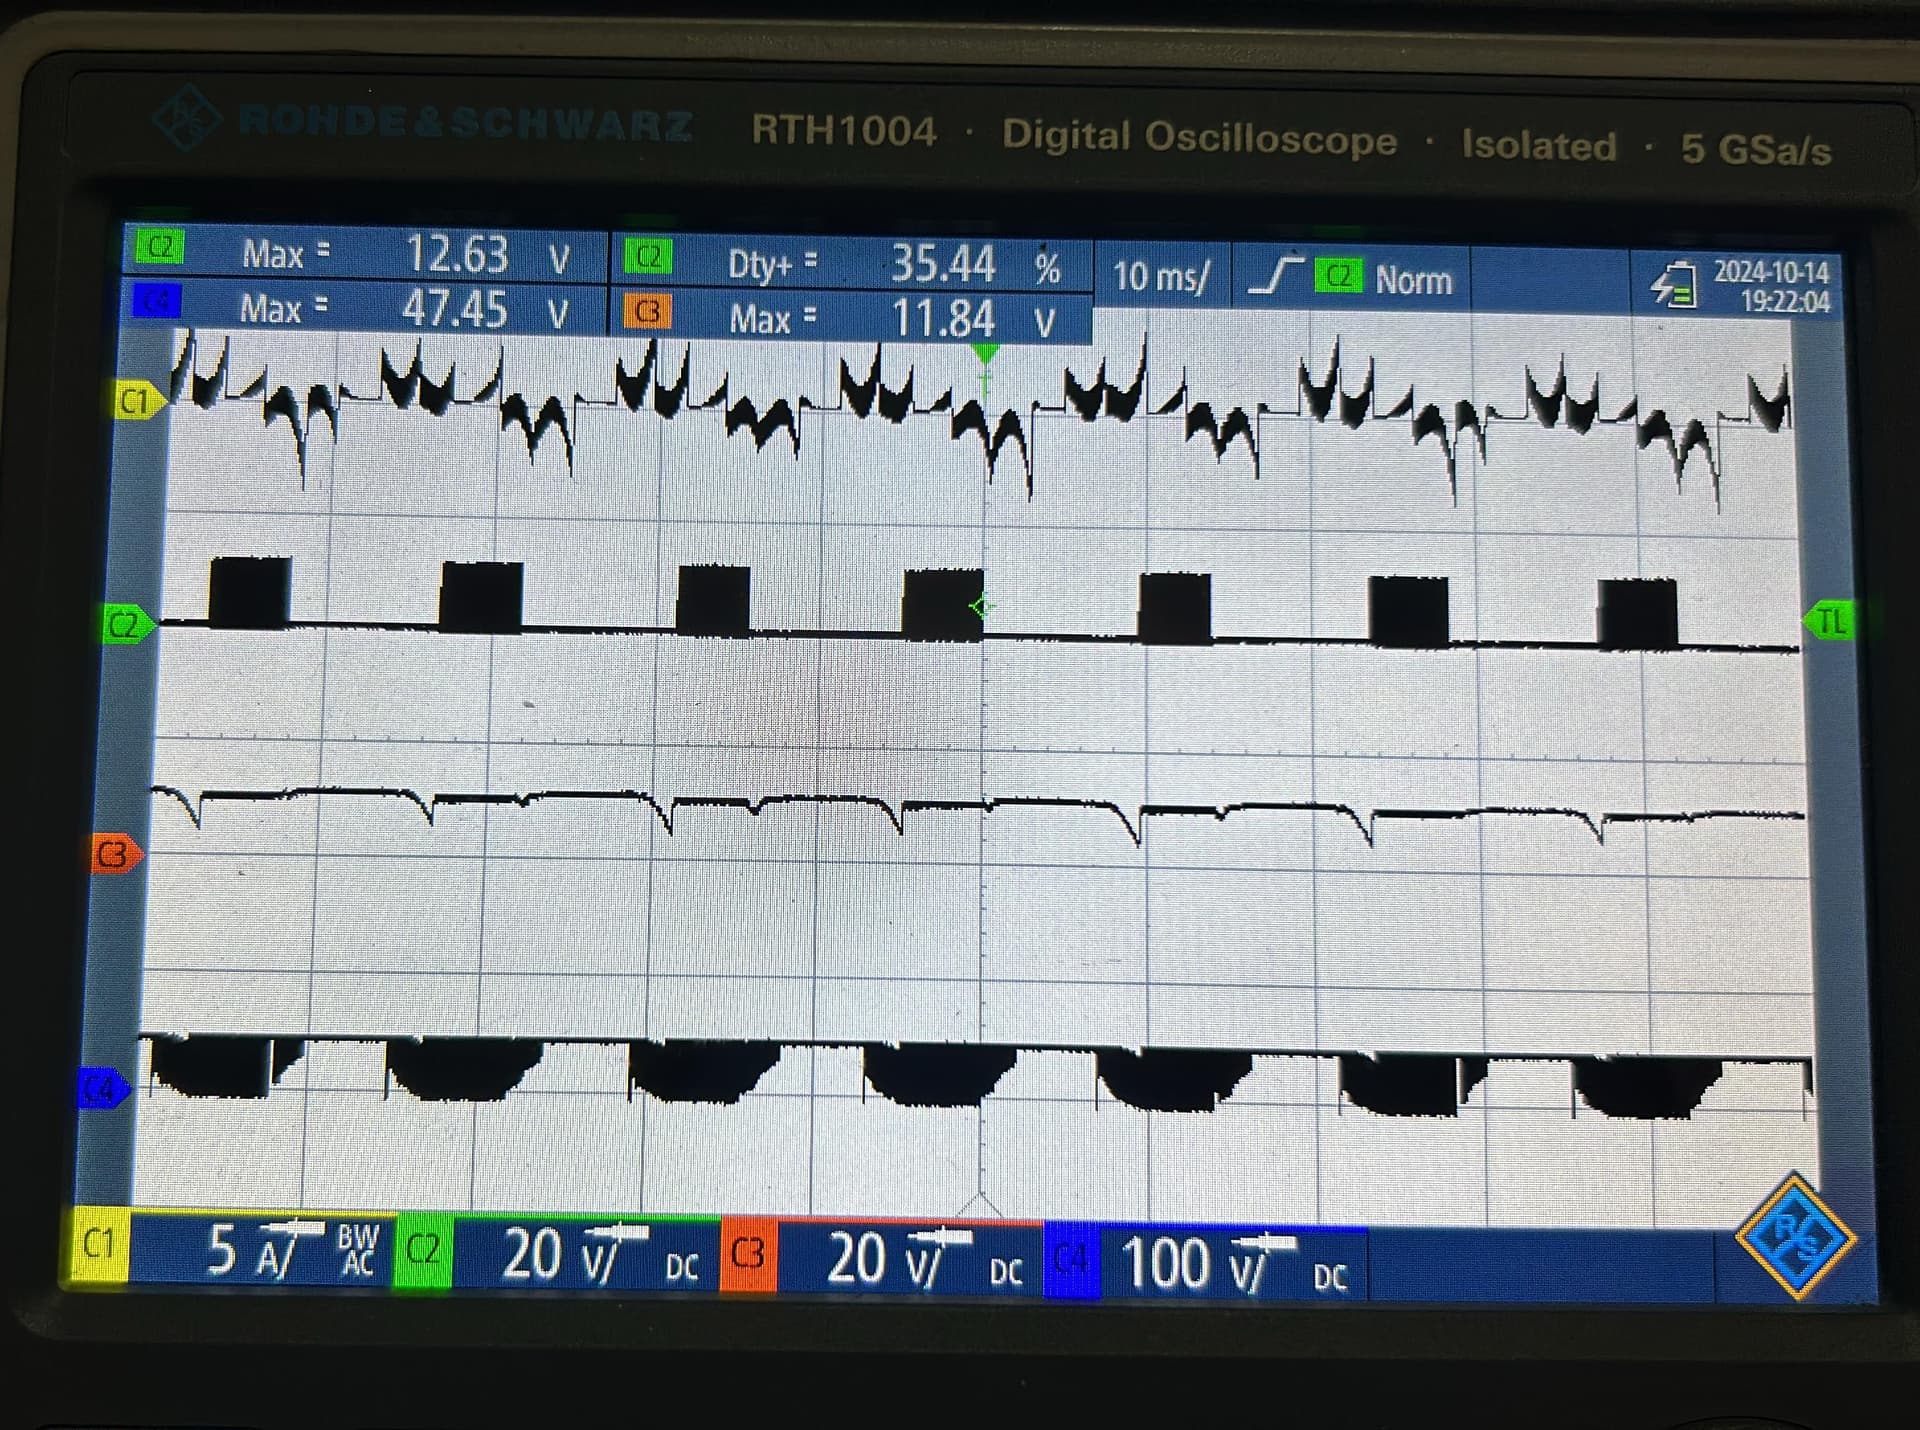Viewport: 1920px width, 1430px height.
Task: Tap the C2 badge beside Dty+ measurement
Action: tap(648, 257)
